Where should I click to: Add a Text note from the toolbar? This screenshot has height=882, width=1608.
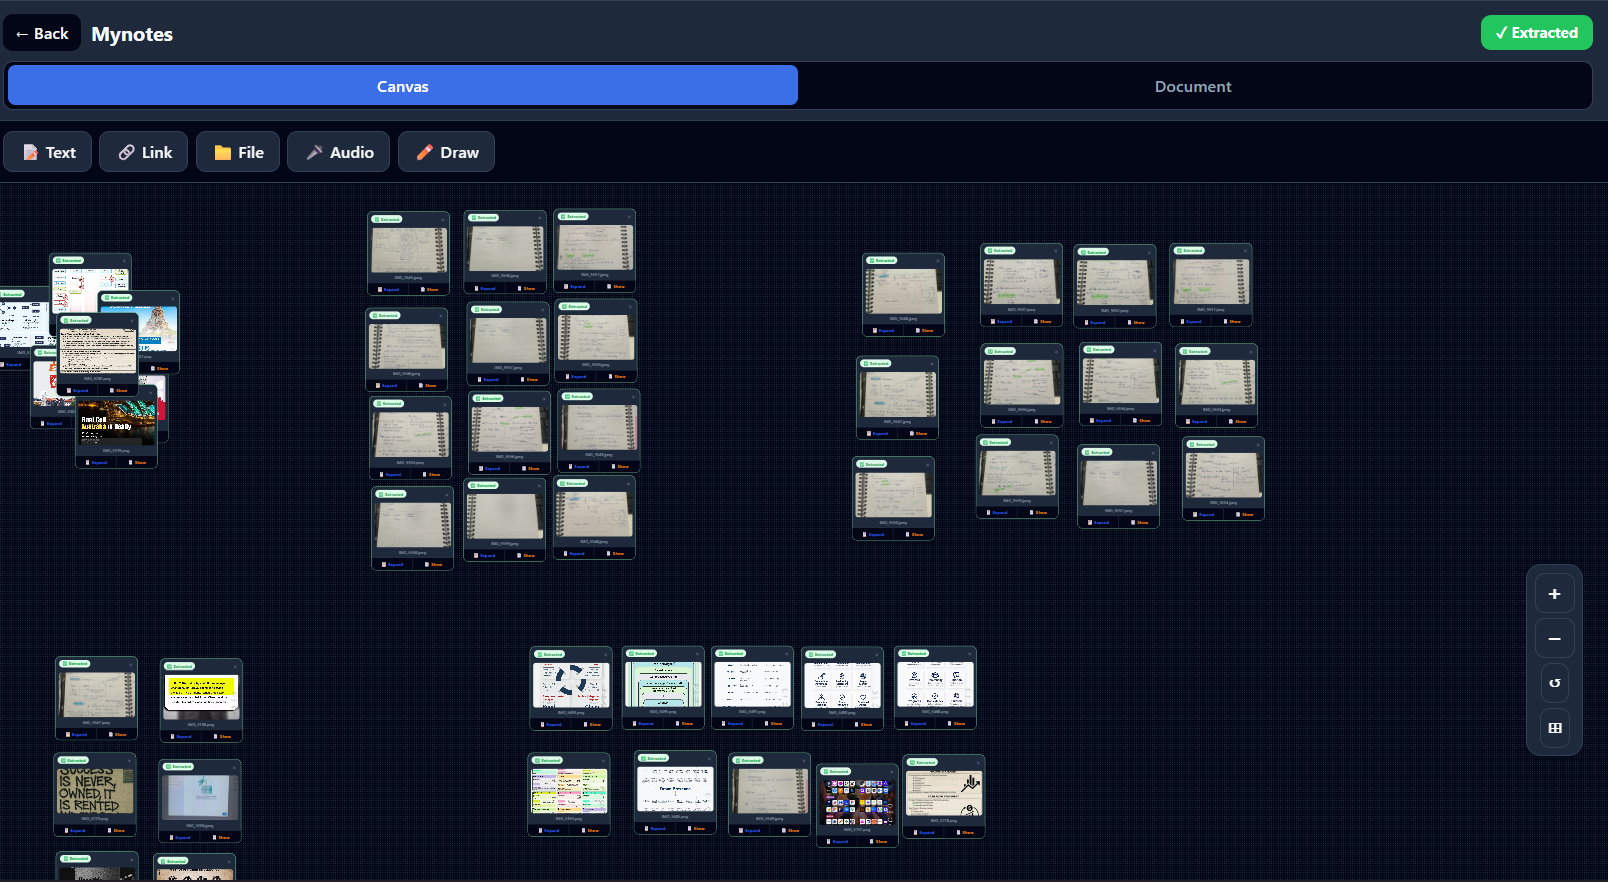pos(48,152)
